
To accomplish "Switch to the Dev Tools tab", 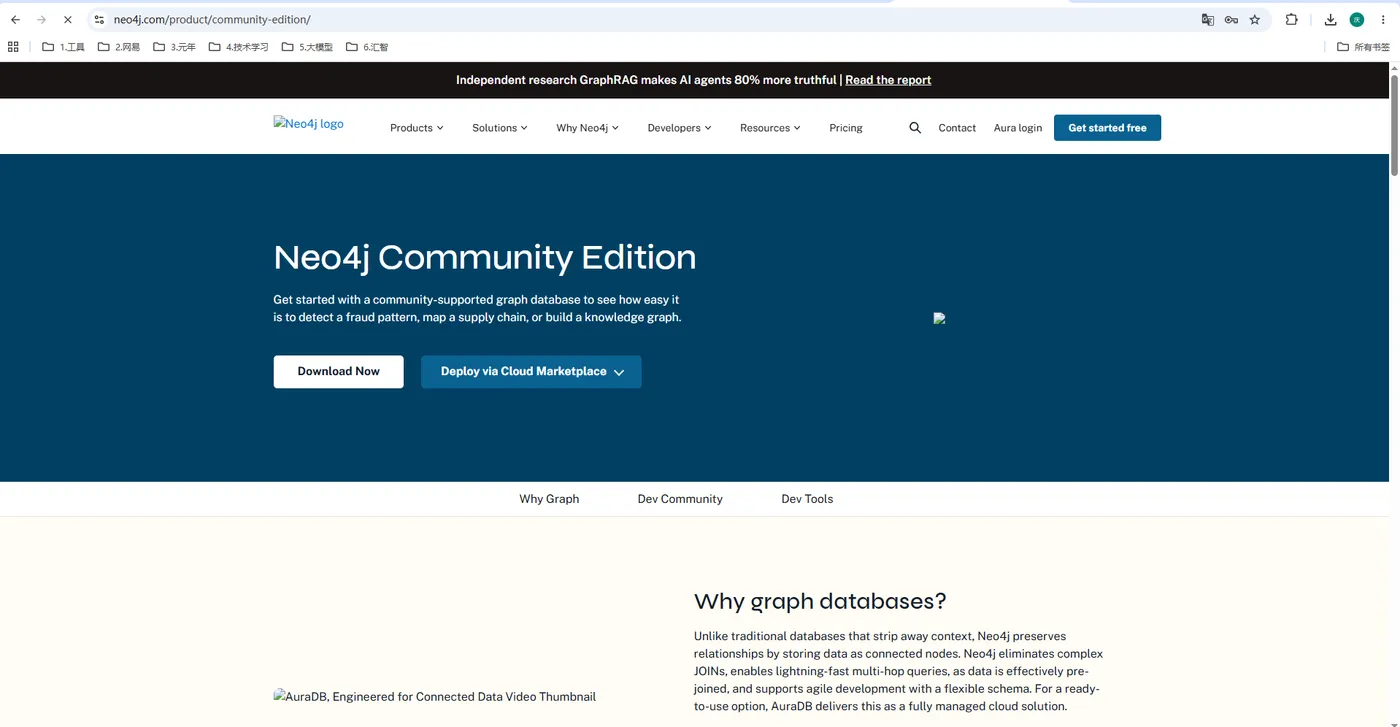I will point(807,499).
